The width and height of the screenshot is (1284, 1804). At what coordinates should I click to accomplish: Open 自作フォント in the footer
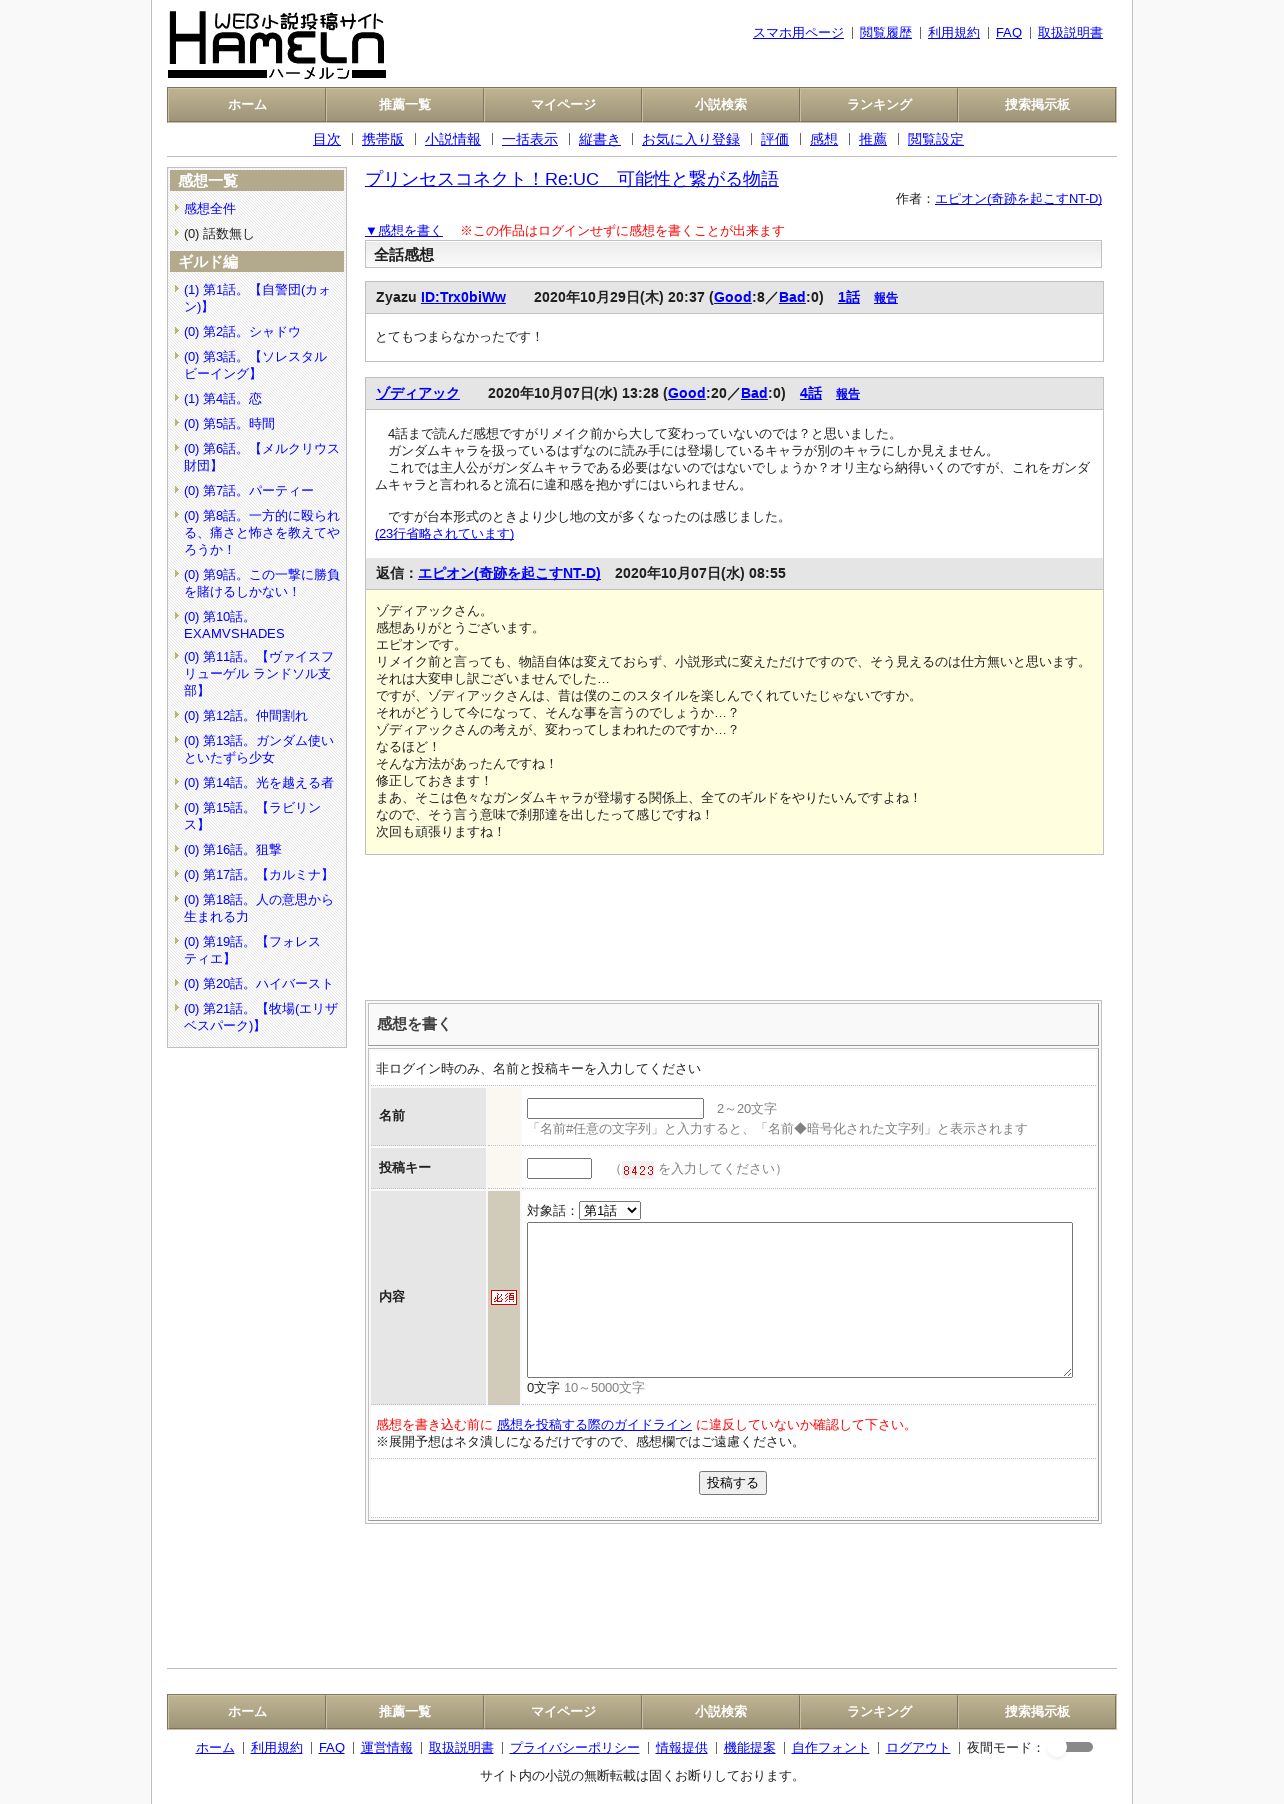831,1748
